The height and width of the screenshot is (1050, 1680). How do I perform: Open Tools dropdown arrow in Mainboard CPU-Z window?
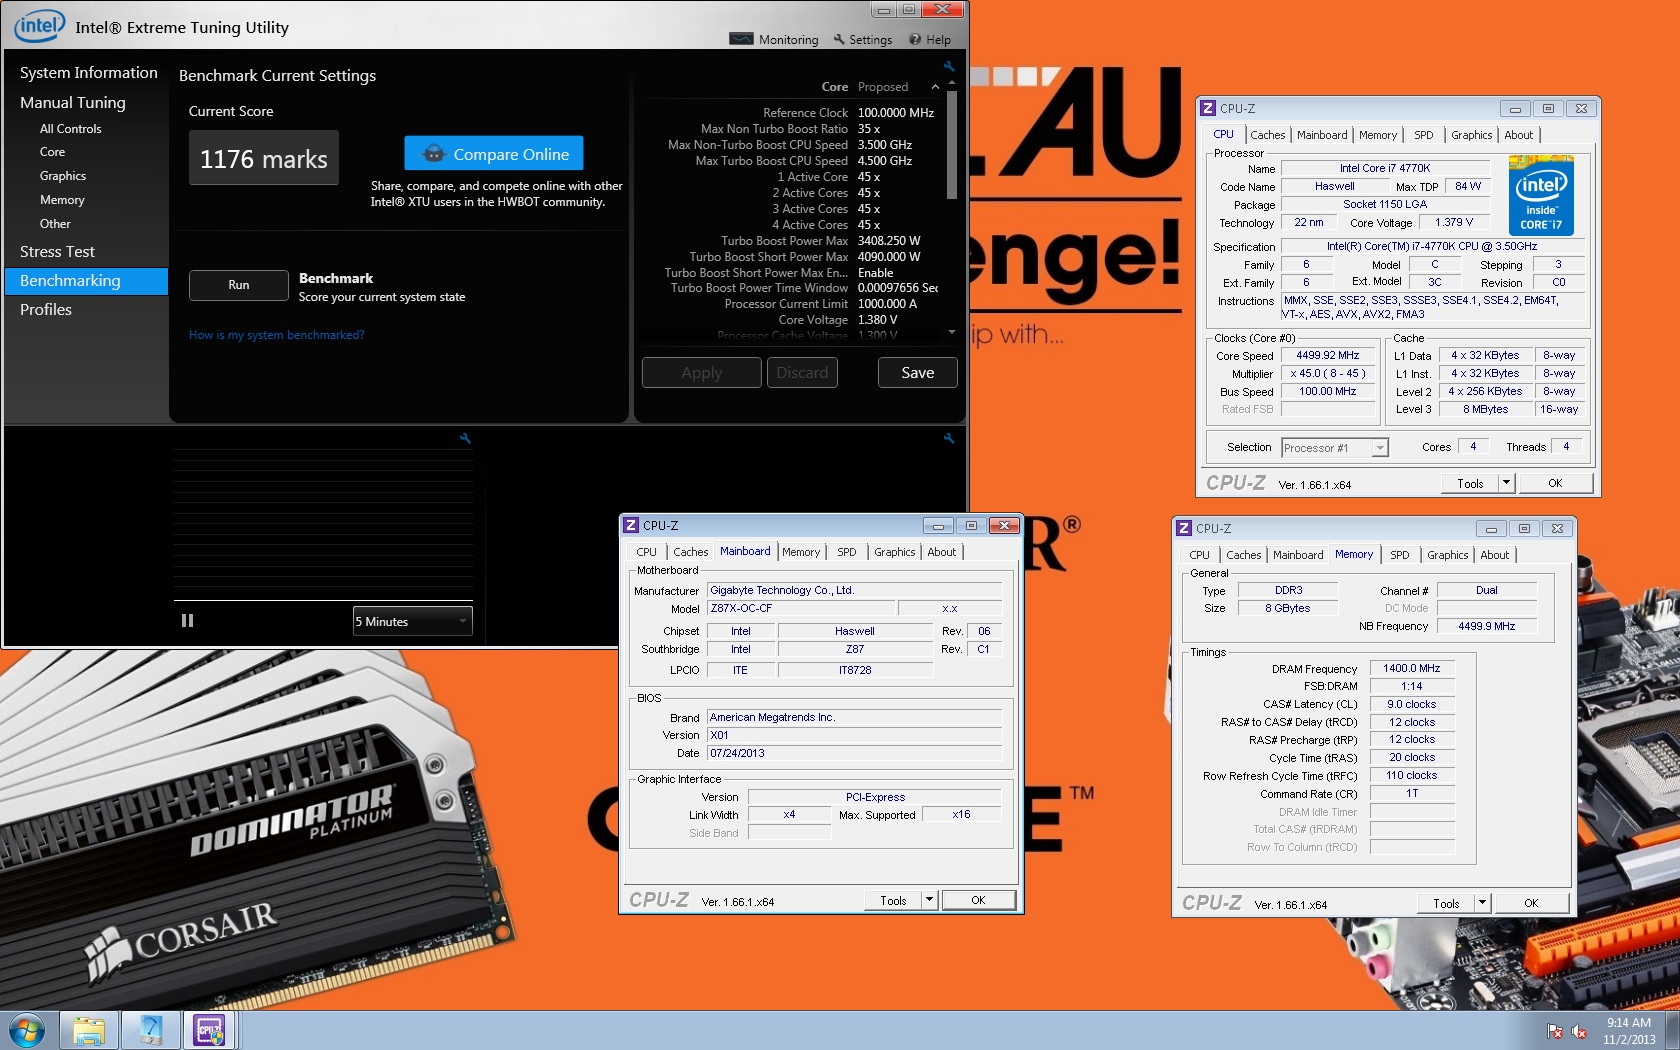click(929, 900)
